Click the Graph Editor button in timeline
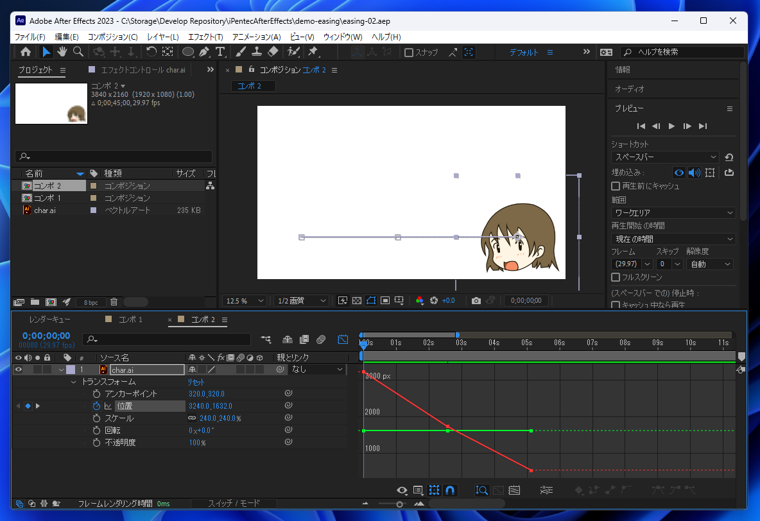 point(343,340)
